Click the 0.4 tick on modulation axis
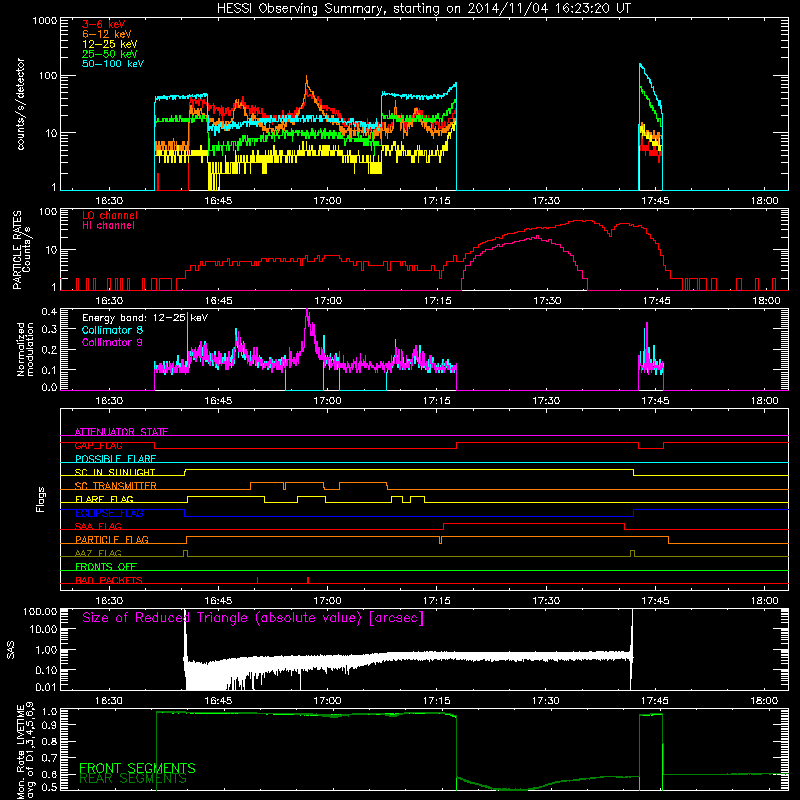Screen dimensions: 800x800 pos(49,311)
